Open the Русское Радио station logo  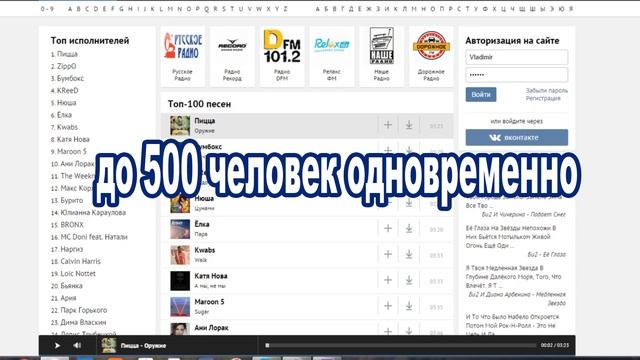182,46
